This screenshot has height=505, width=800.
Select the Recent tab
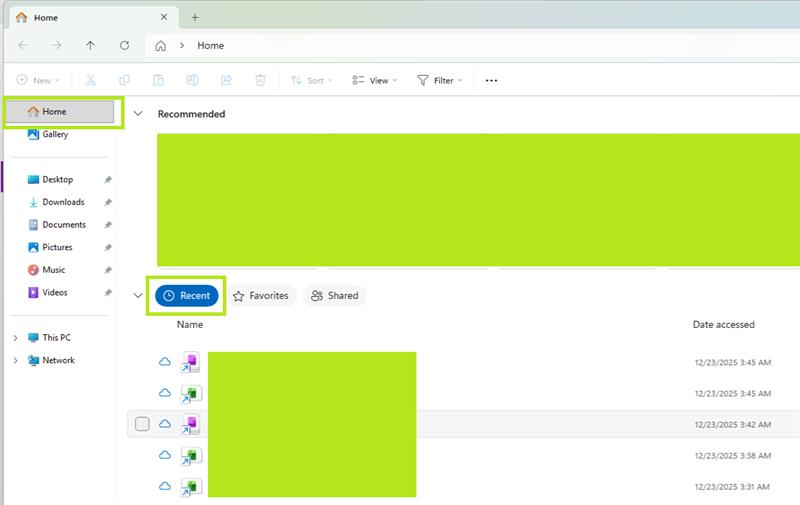click(x=187, y=296)
